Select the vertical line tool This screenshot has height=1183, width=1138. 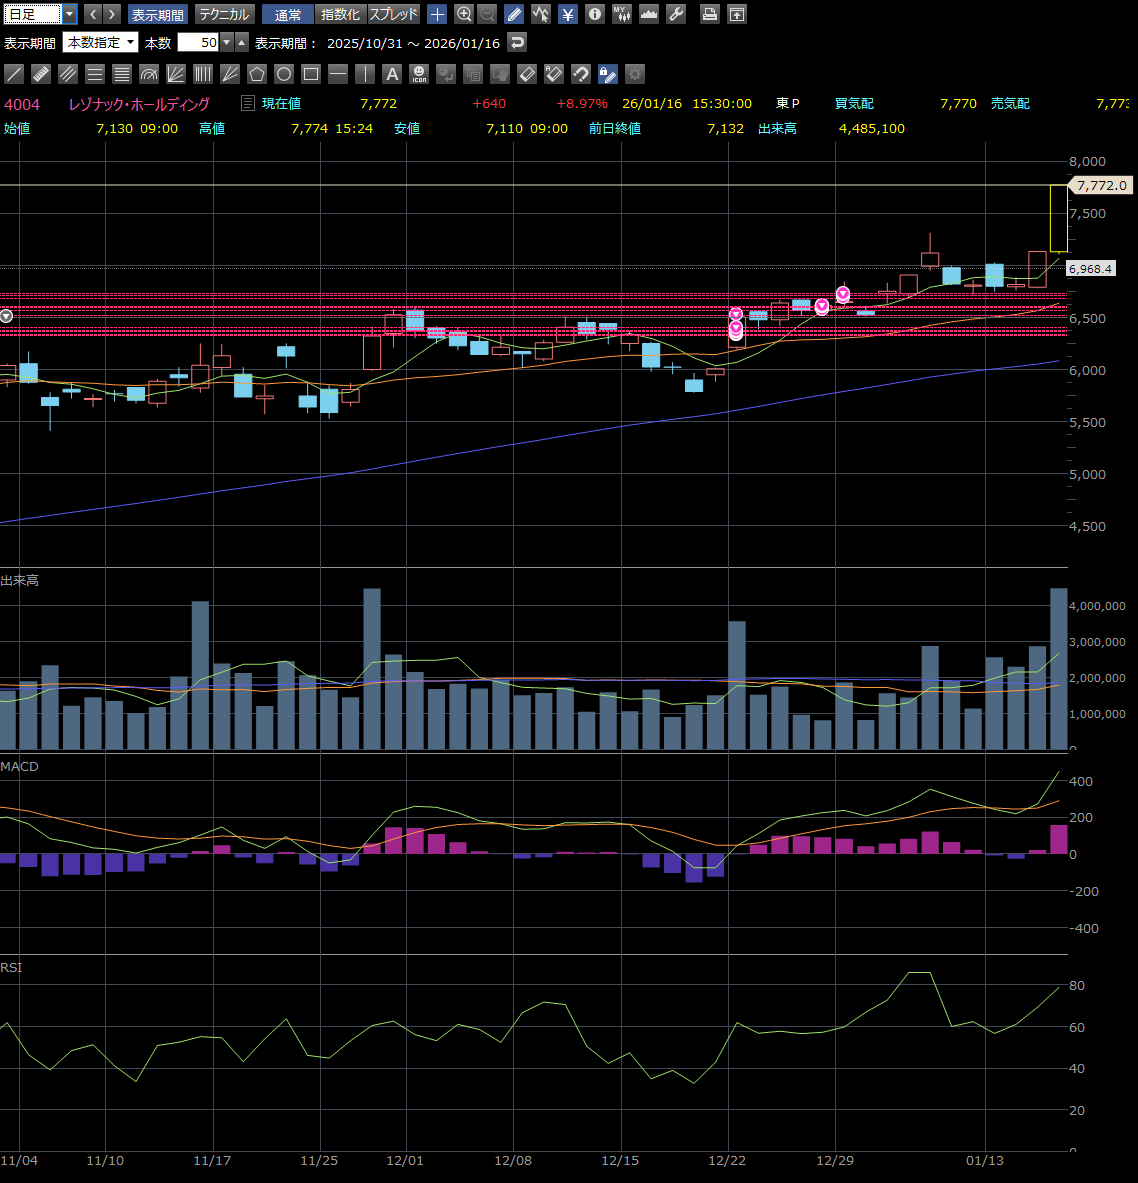[364, 73]
